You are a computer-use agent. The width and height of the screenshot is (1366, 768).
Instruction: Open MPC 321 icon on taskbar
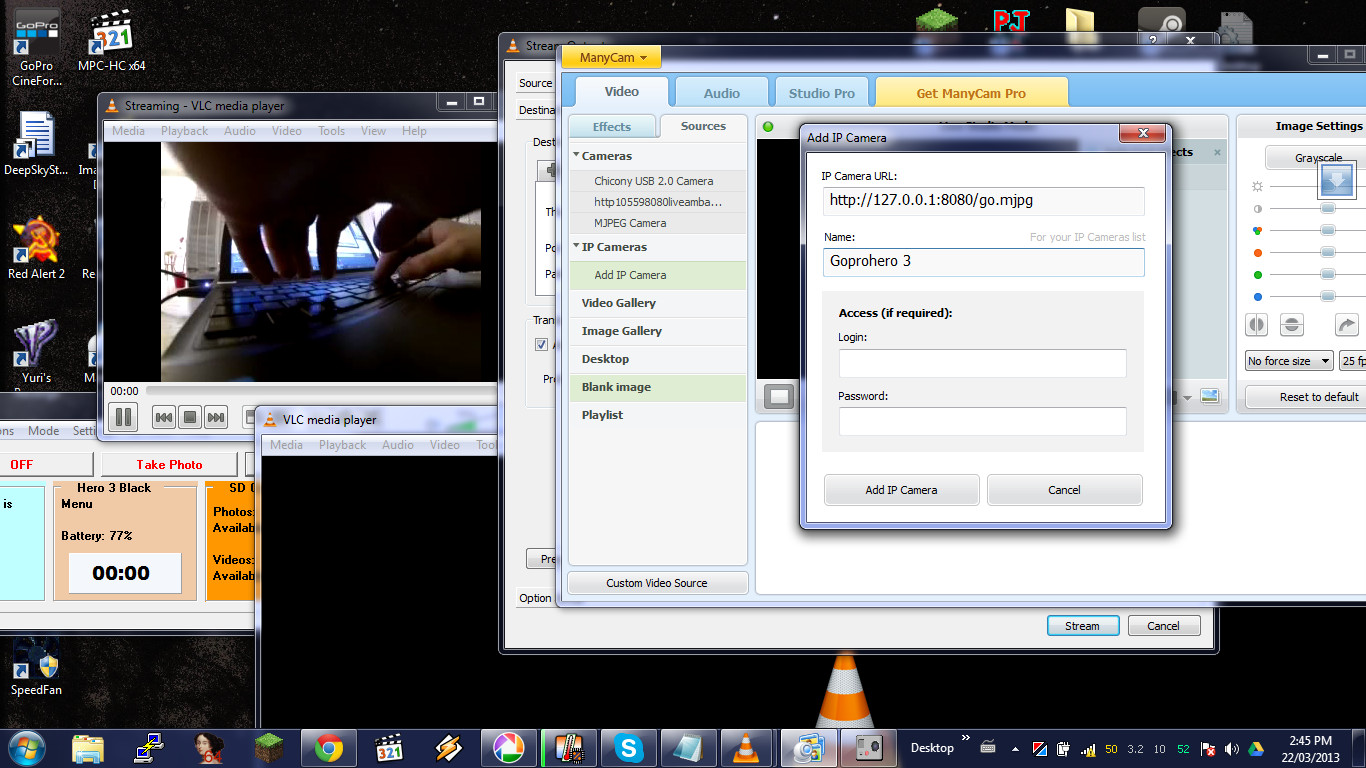click(x=389, y=748)
